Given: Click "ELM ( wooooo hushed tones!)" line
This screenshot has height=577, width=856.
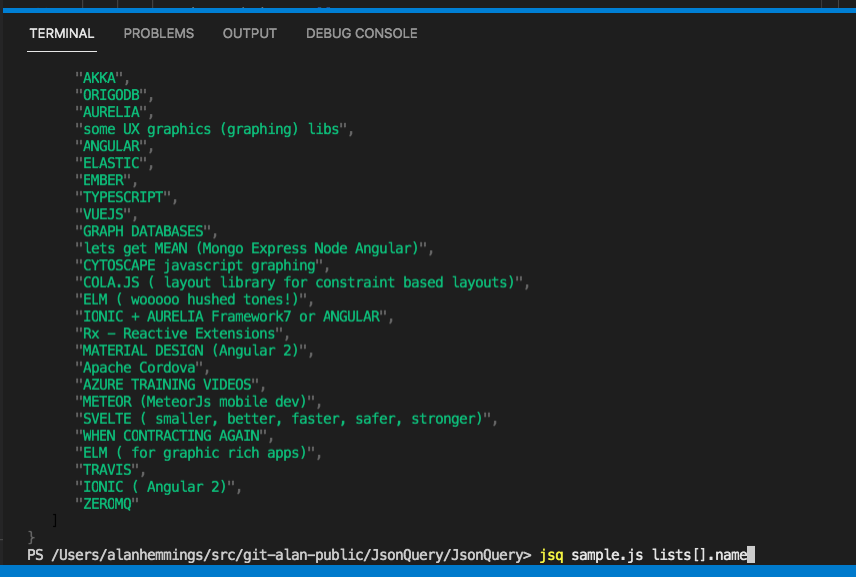Looking at the screenshot, I should [x=194, y=299].
